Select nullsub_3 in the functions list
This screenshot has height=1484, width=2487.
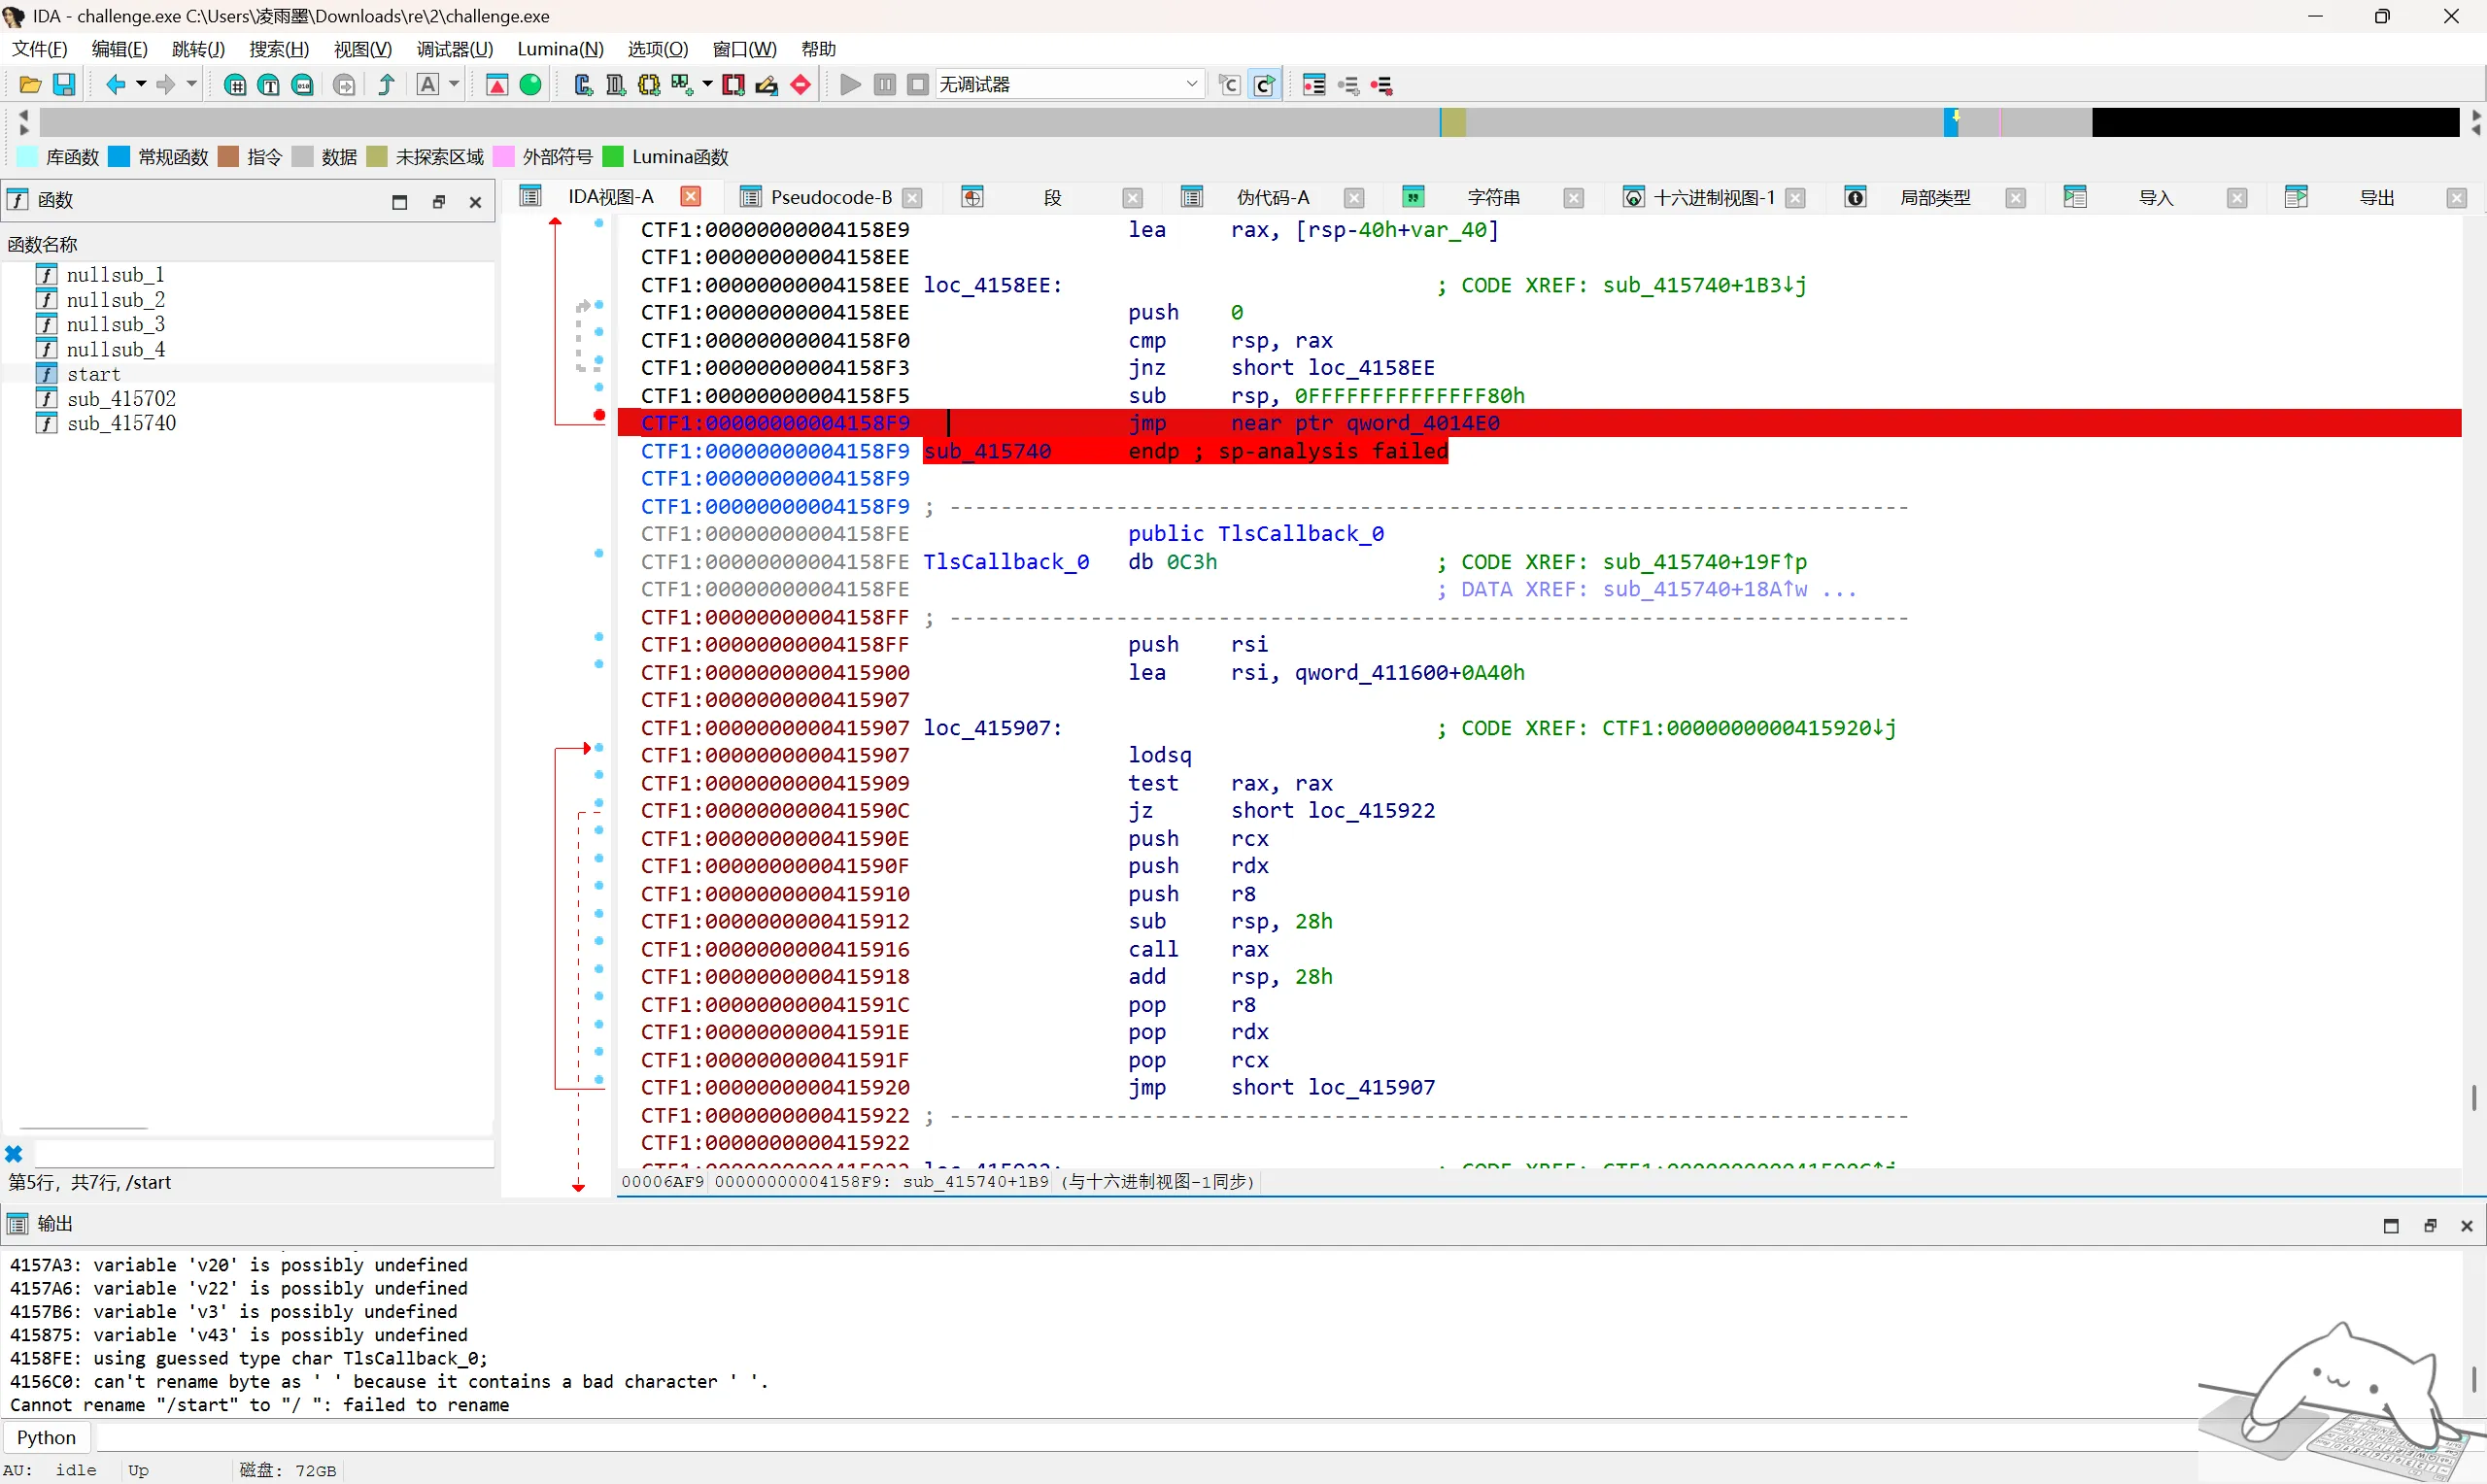pos(115,324)
